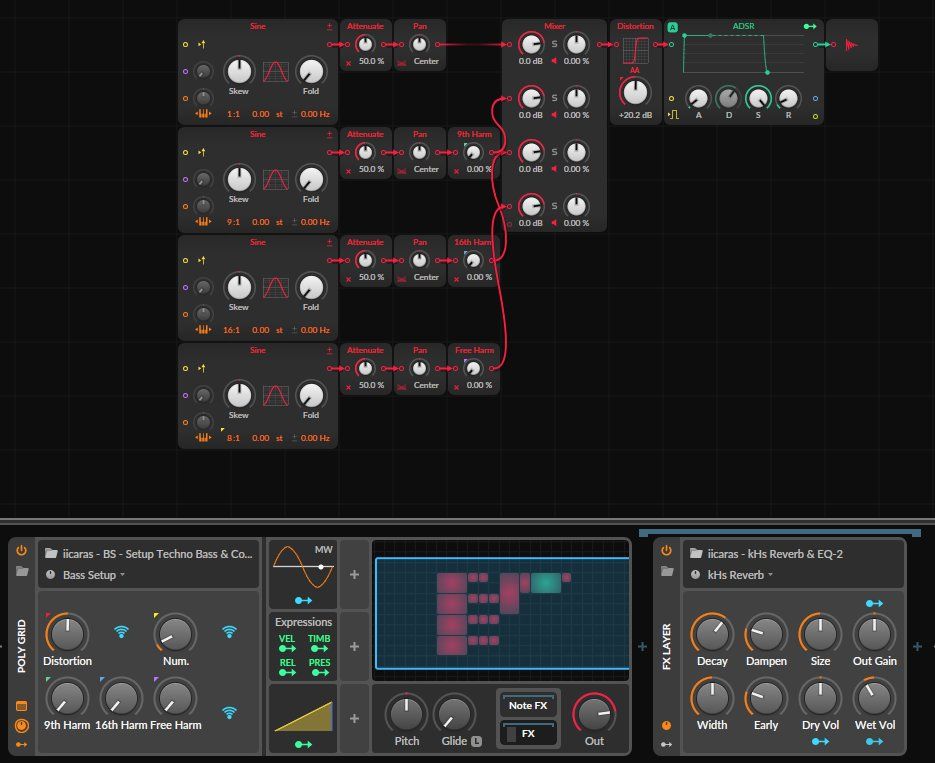Click waveform display of 8:1 Sine oscillator
The height and width of the screenshot is (763, 935).
point(275,395)
